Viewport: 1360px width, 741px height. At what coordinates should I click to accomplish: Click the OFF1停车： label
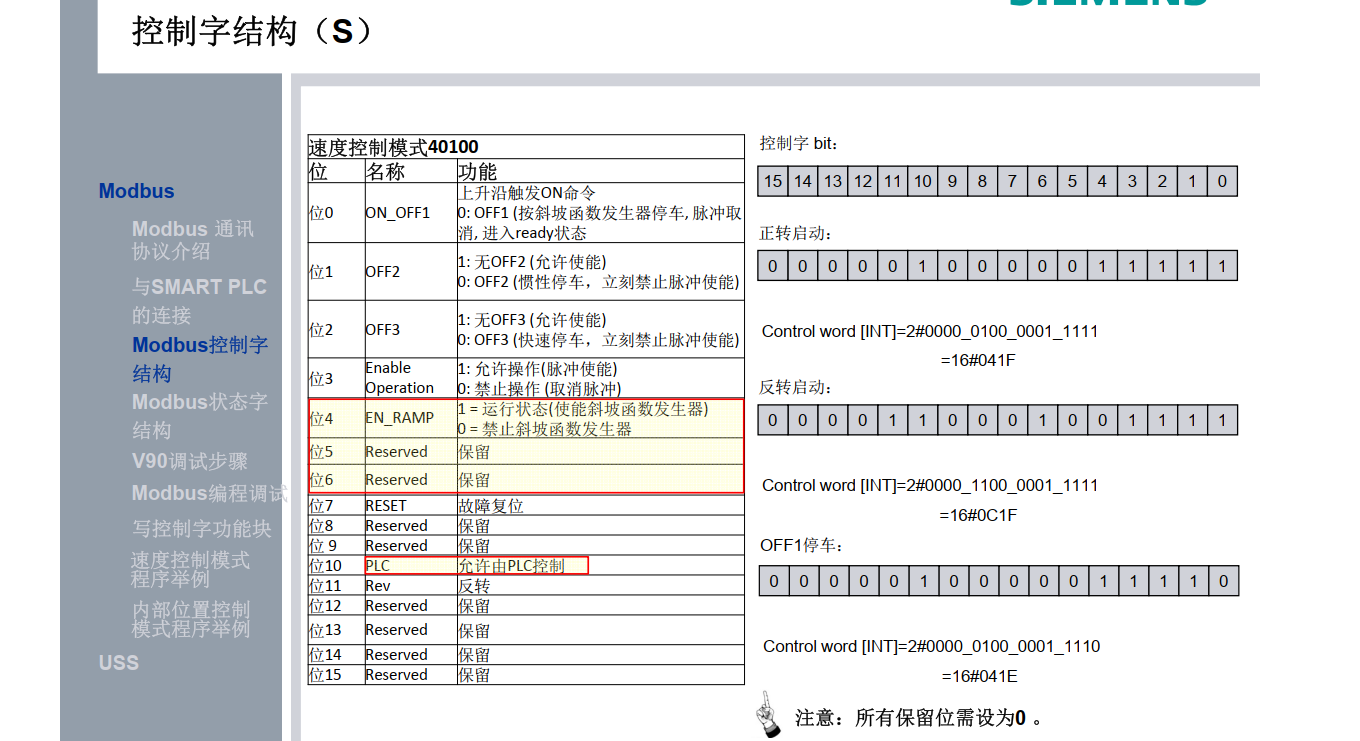coord(802,545)
